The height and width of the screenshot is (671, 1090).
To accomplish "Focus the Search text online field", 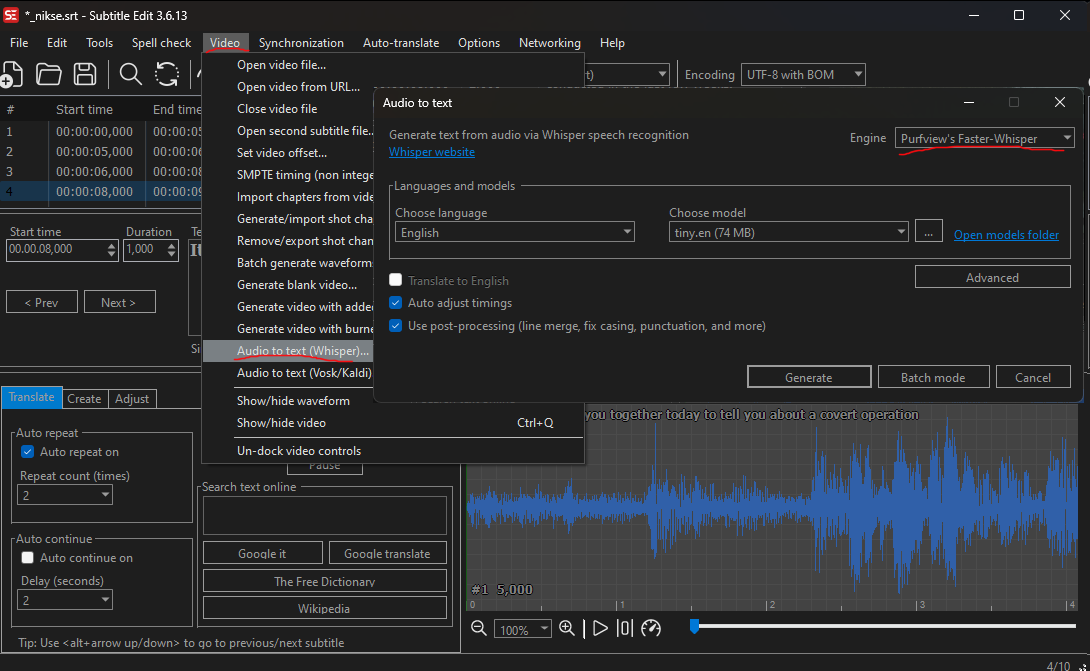I will tap(324, 514).
